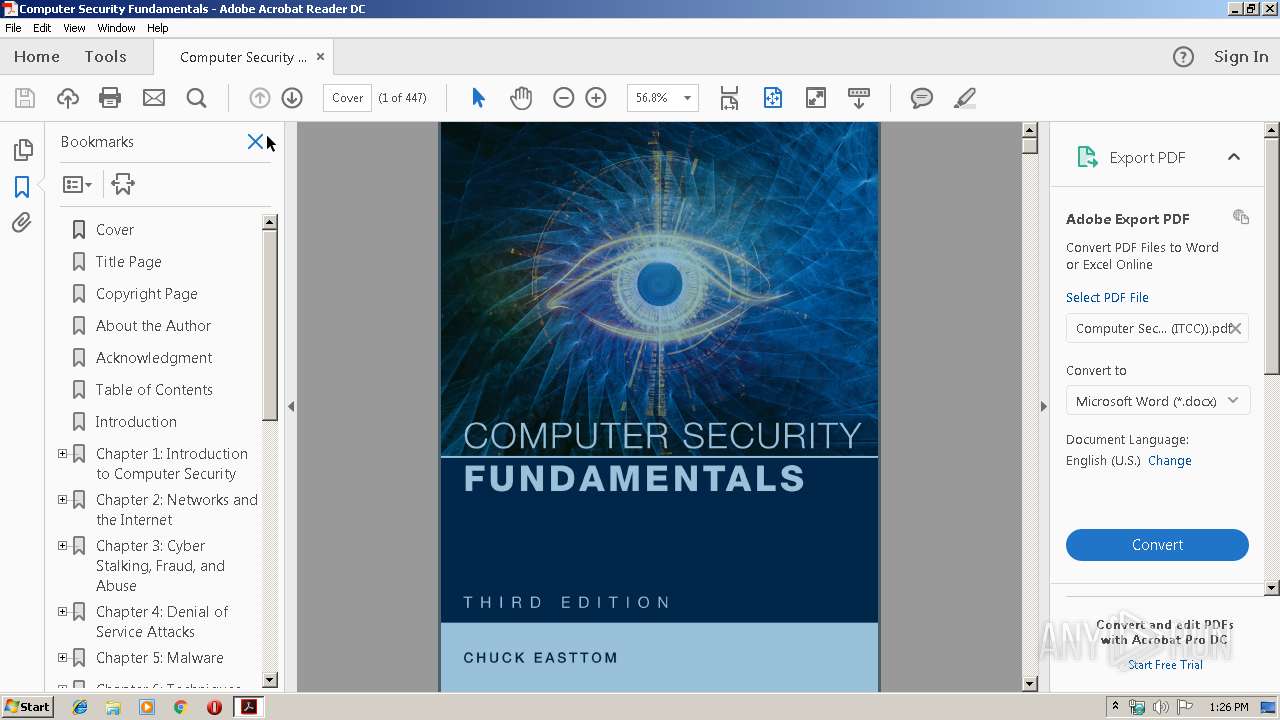This screenshot has width=1280, height=720.
Task: Open About the Author bookmark
Action: coord(154,326)
